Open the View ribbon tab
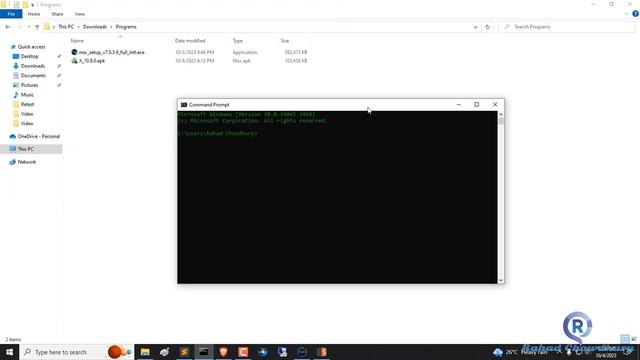Viewport: 640px width, 360px height. tap(80, 14)
